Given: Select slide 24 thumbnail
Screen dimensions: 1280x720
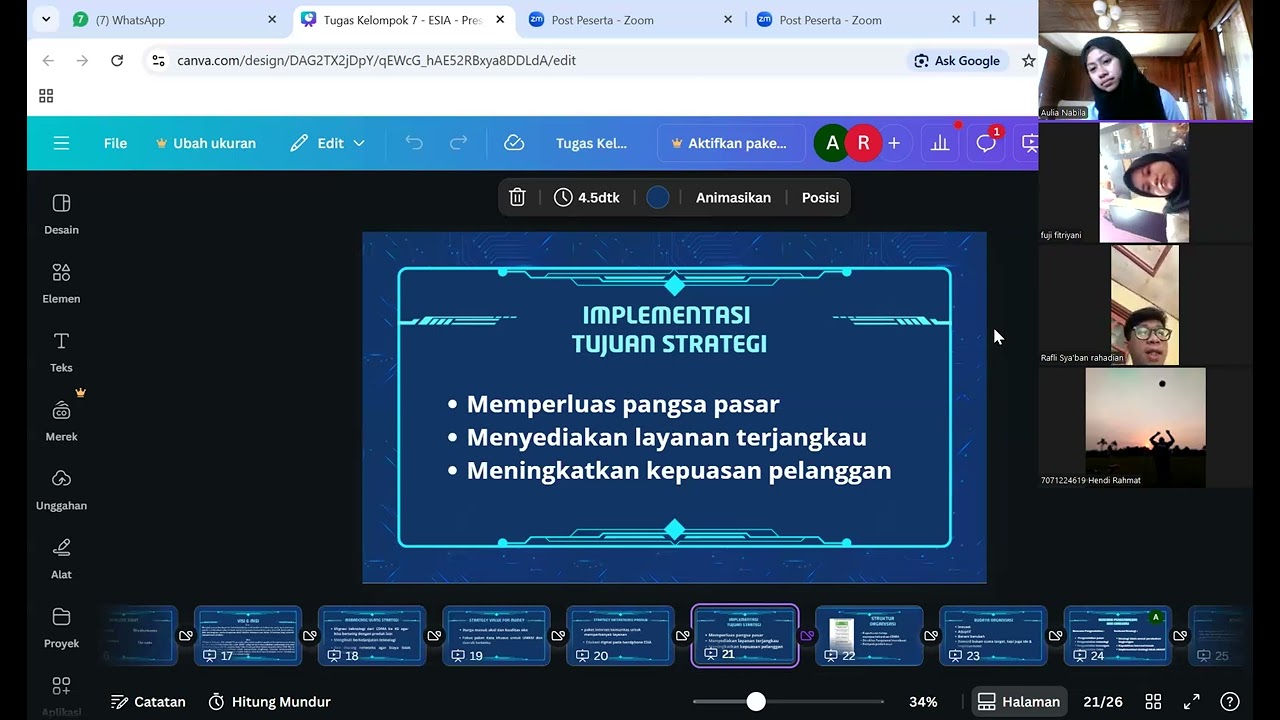Looking at the screenshot, I should point(1117,635).
